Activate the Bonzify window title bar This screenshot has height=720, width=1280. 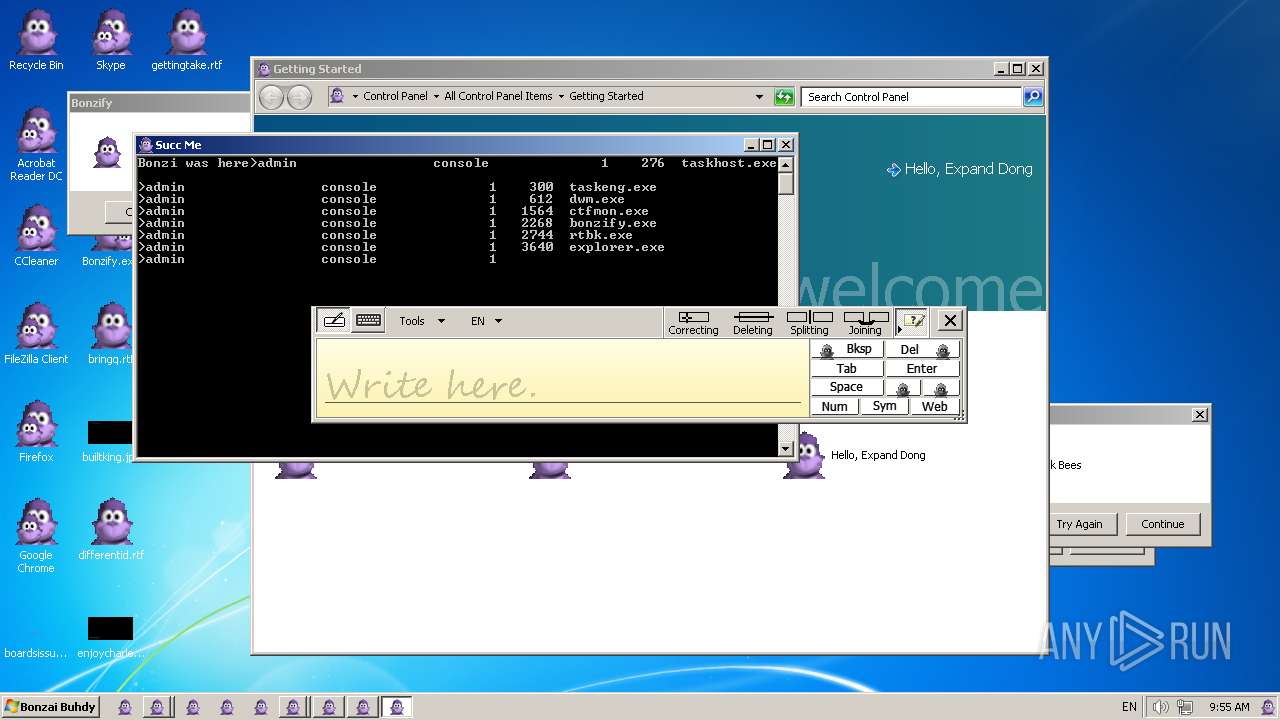[158, 103]
